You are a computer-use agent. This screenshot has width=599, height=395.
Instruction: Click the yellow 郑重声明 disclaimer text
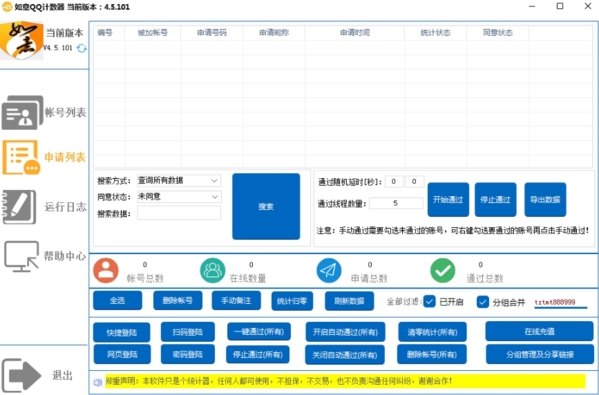click(x=345, y=381)
